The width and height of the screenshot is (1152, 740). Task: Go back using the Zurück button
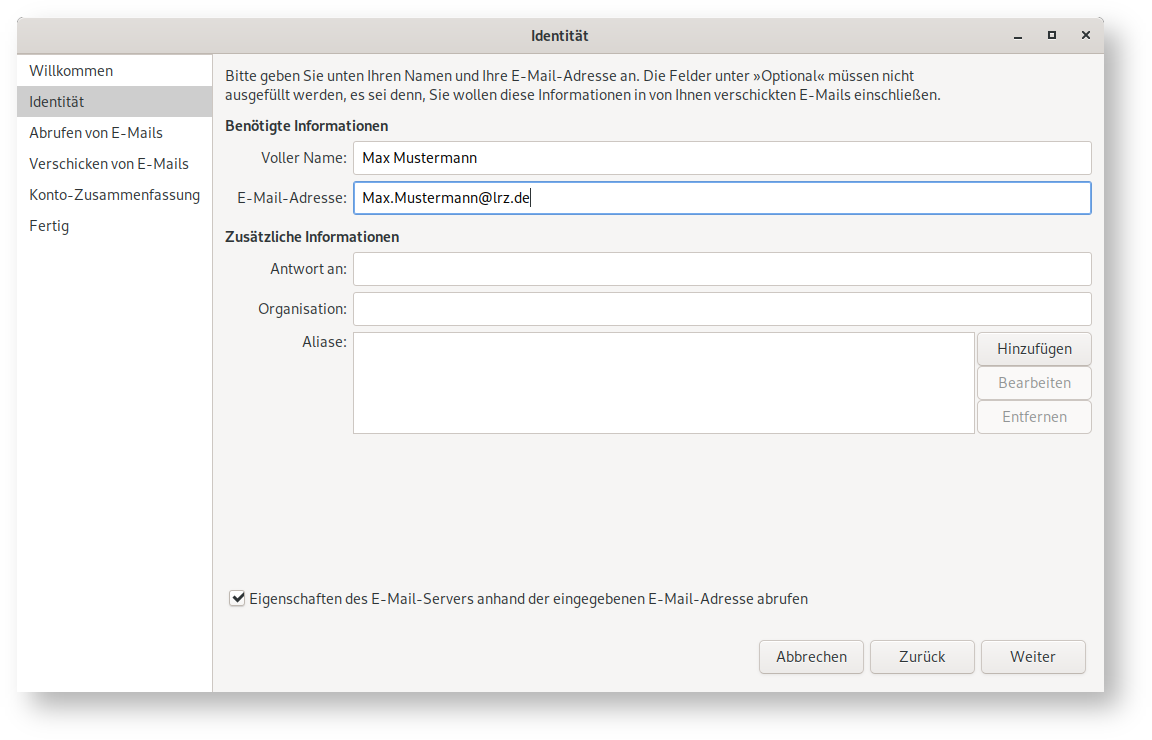[922, 657]
